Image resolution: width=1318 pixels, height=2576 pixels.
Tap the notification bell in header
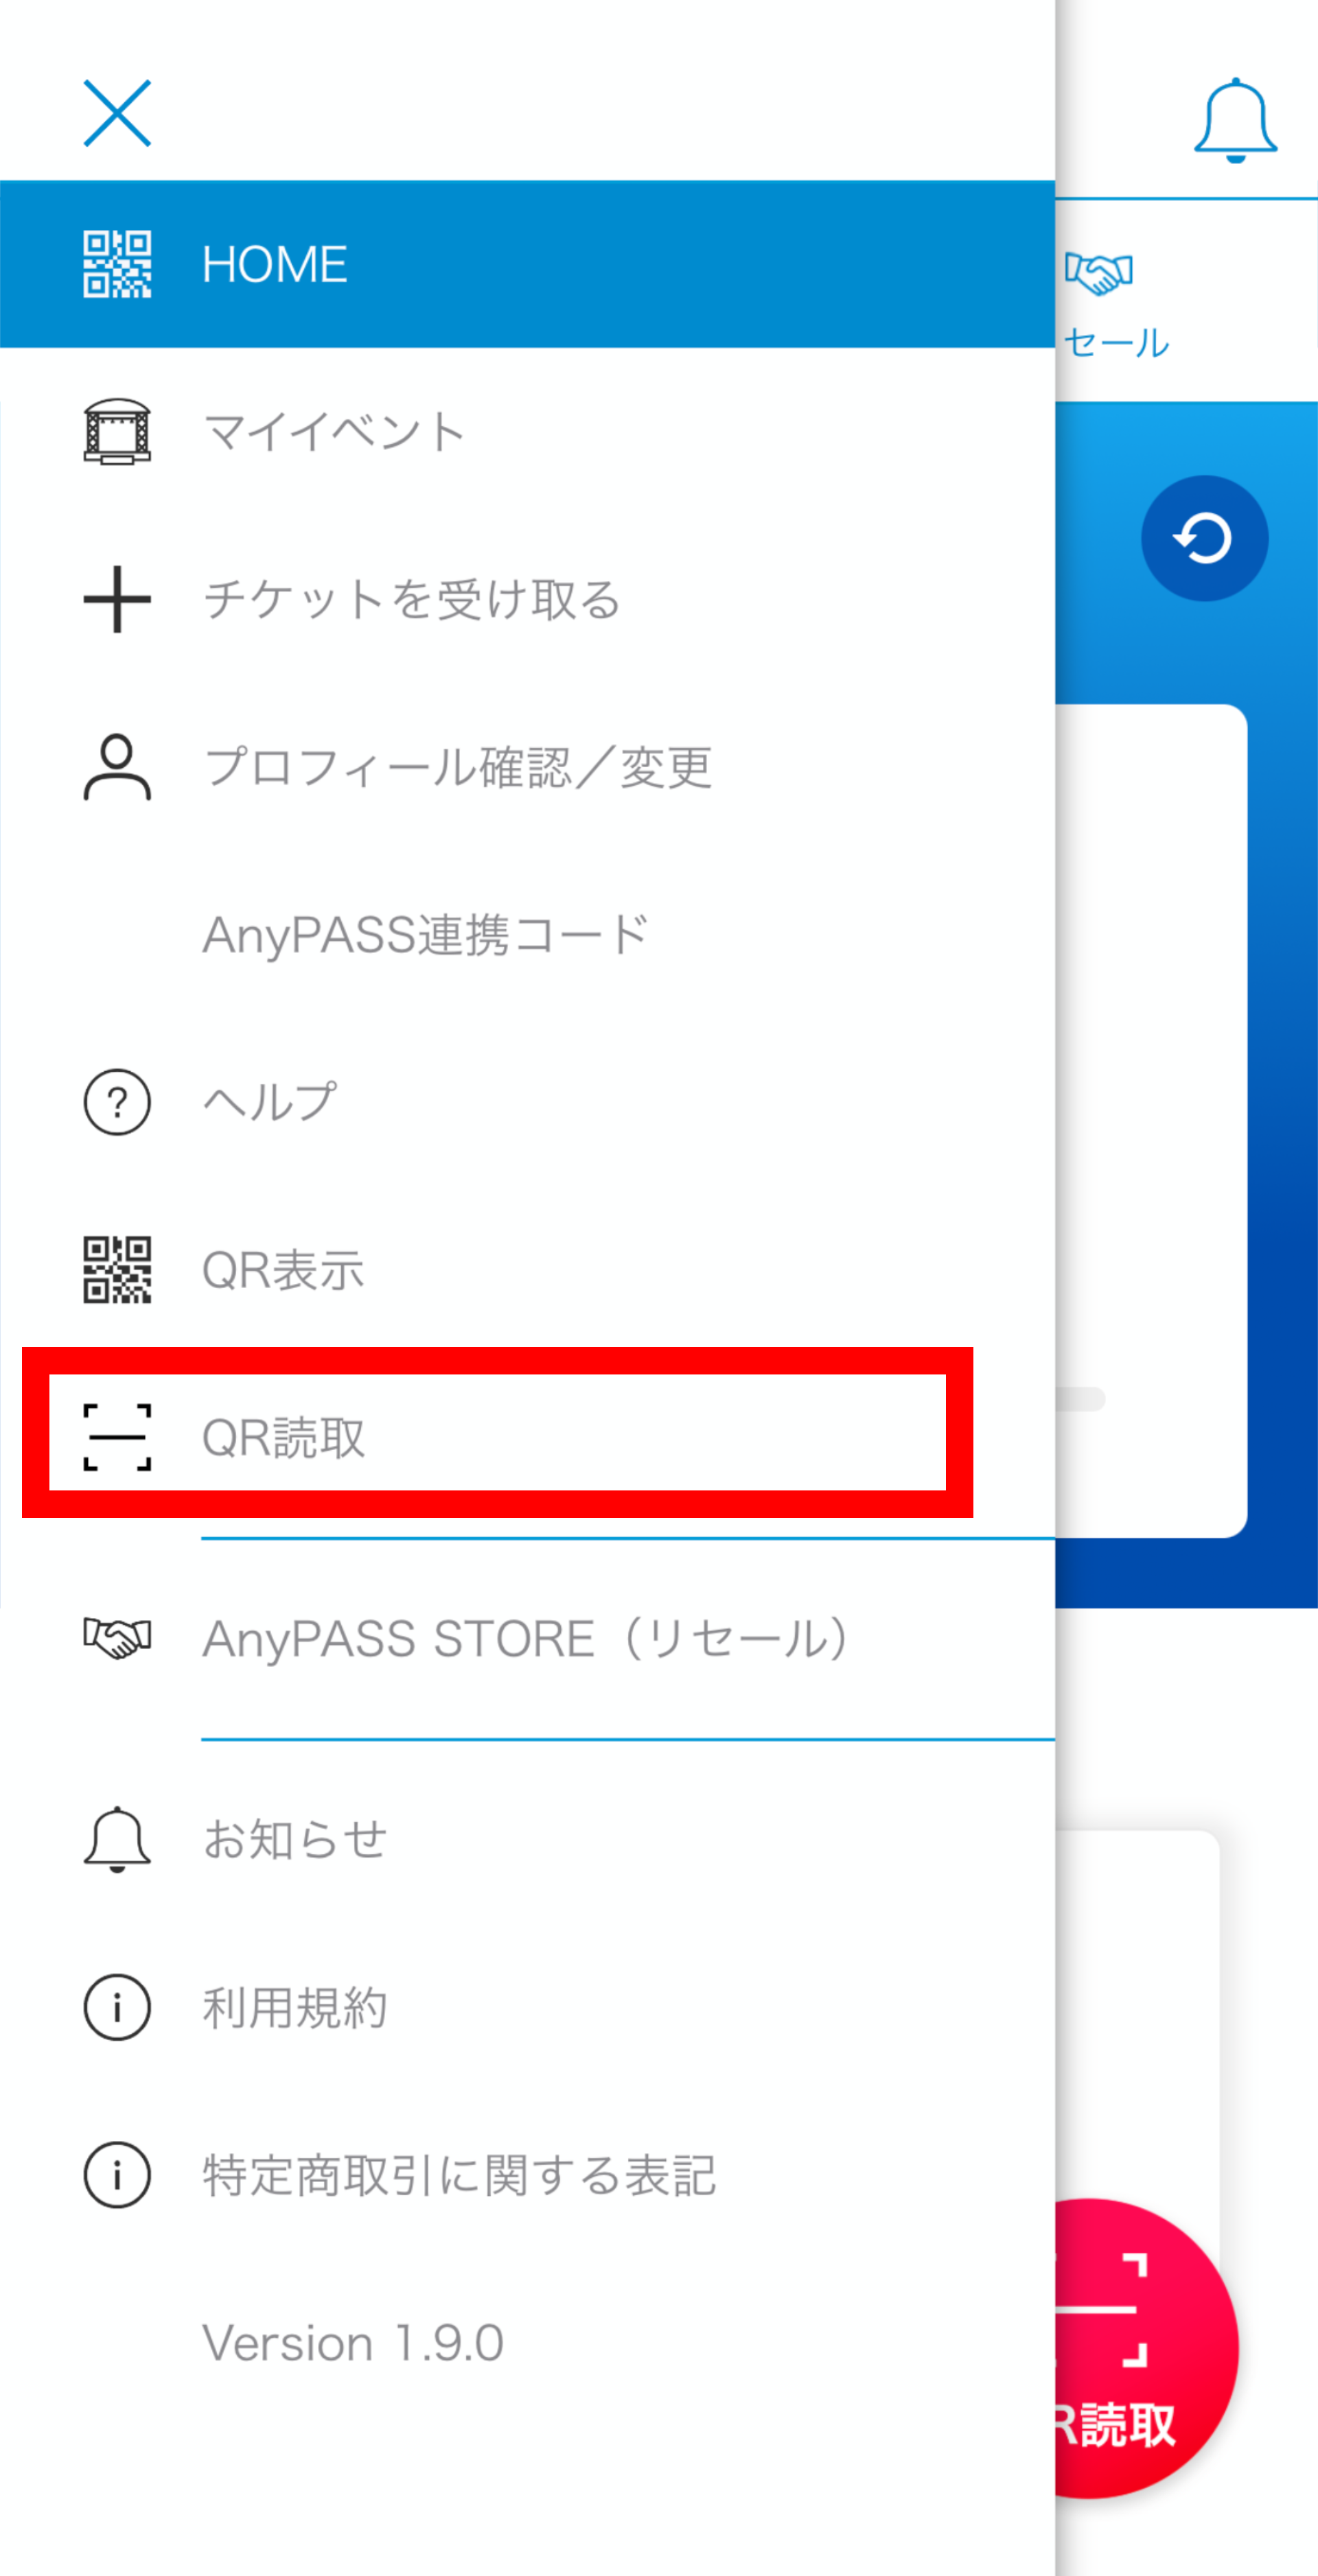click(x=1235, y=120)
